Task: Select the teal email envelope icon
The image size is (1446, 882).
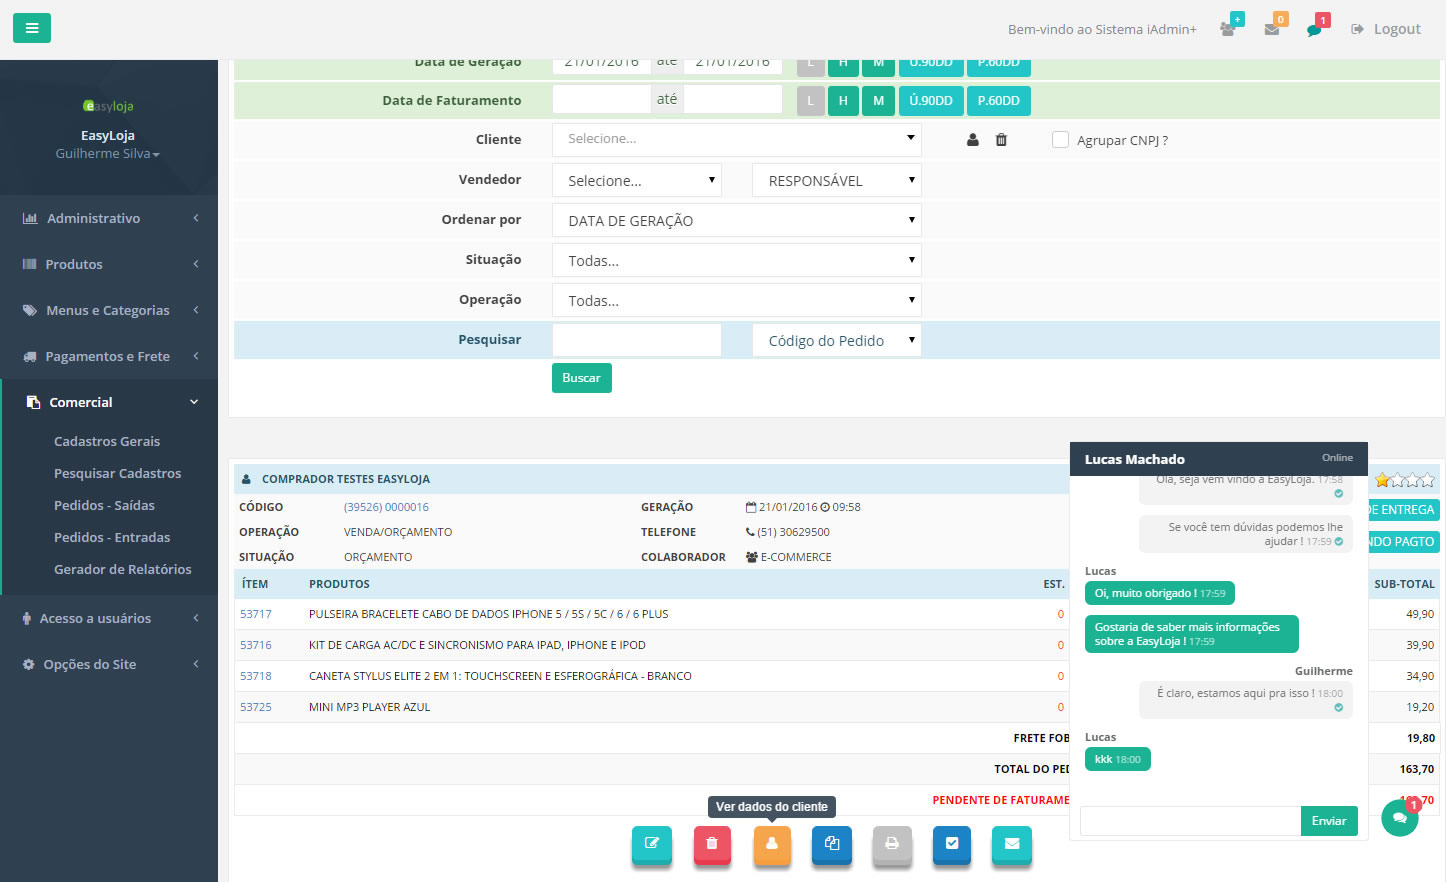Action: point(1012,845)
